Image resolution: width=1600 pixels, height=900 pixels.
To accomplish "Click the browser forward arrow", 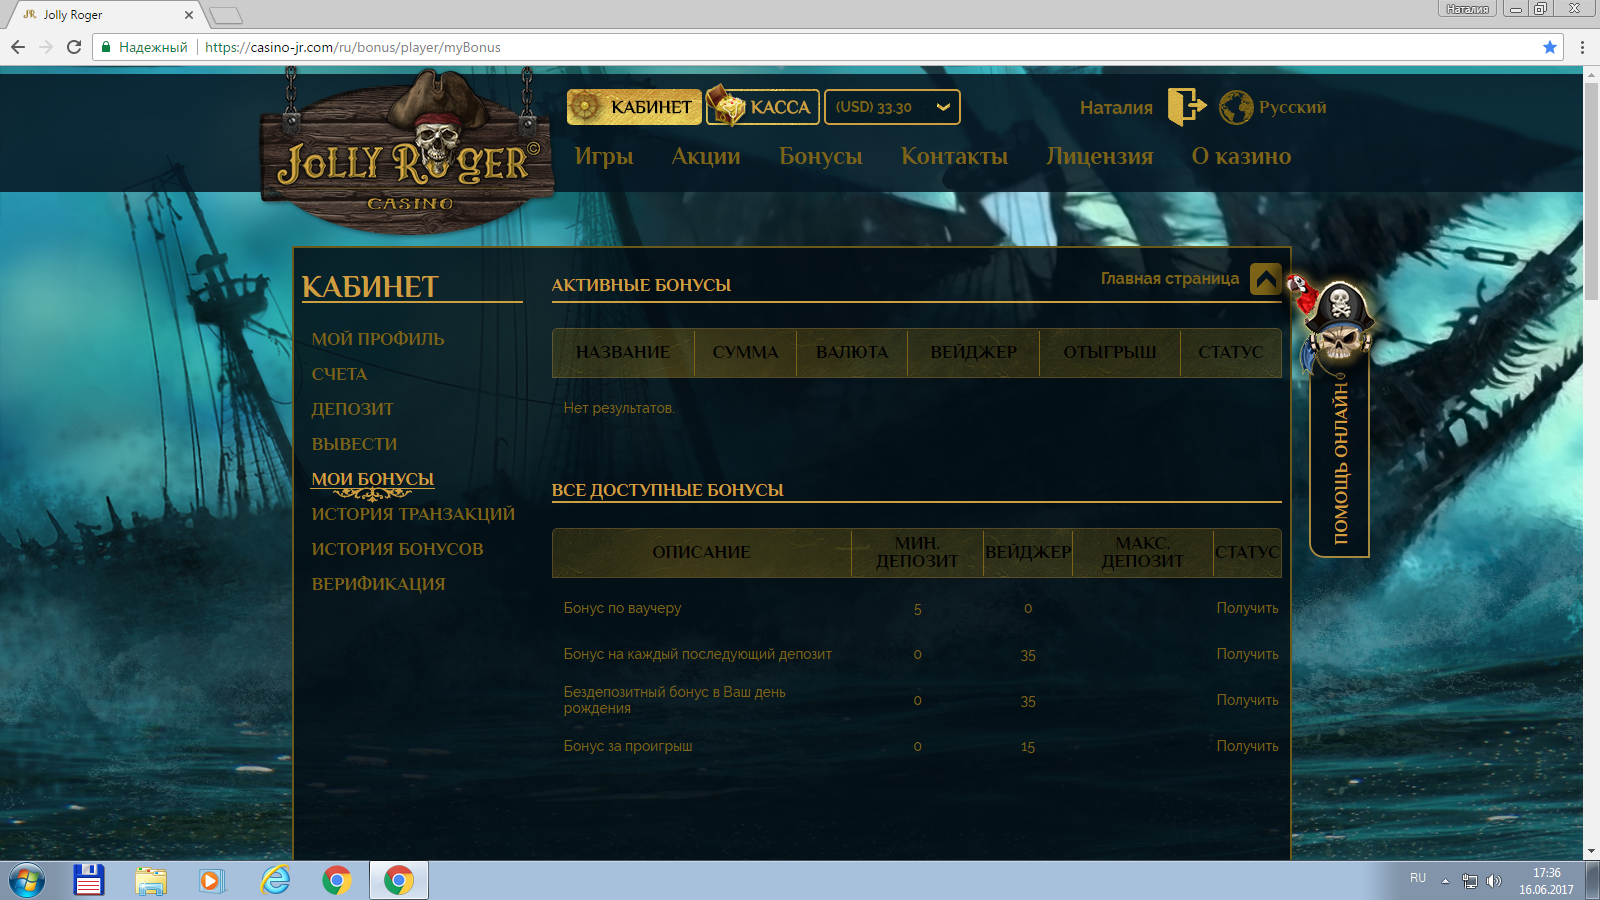I will (46, 47).
